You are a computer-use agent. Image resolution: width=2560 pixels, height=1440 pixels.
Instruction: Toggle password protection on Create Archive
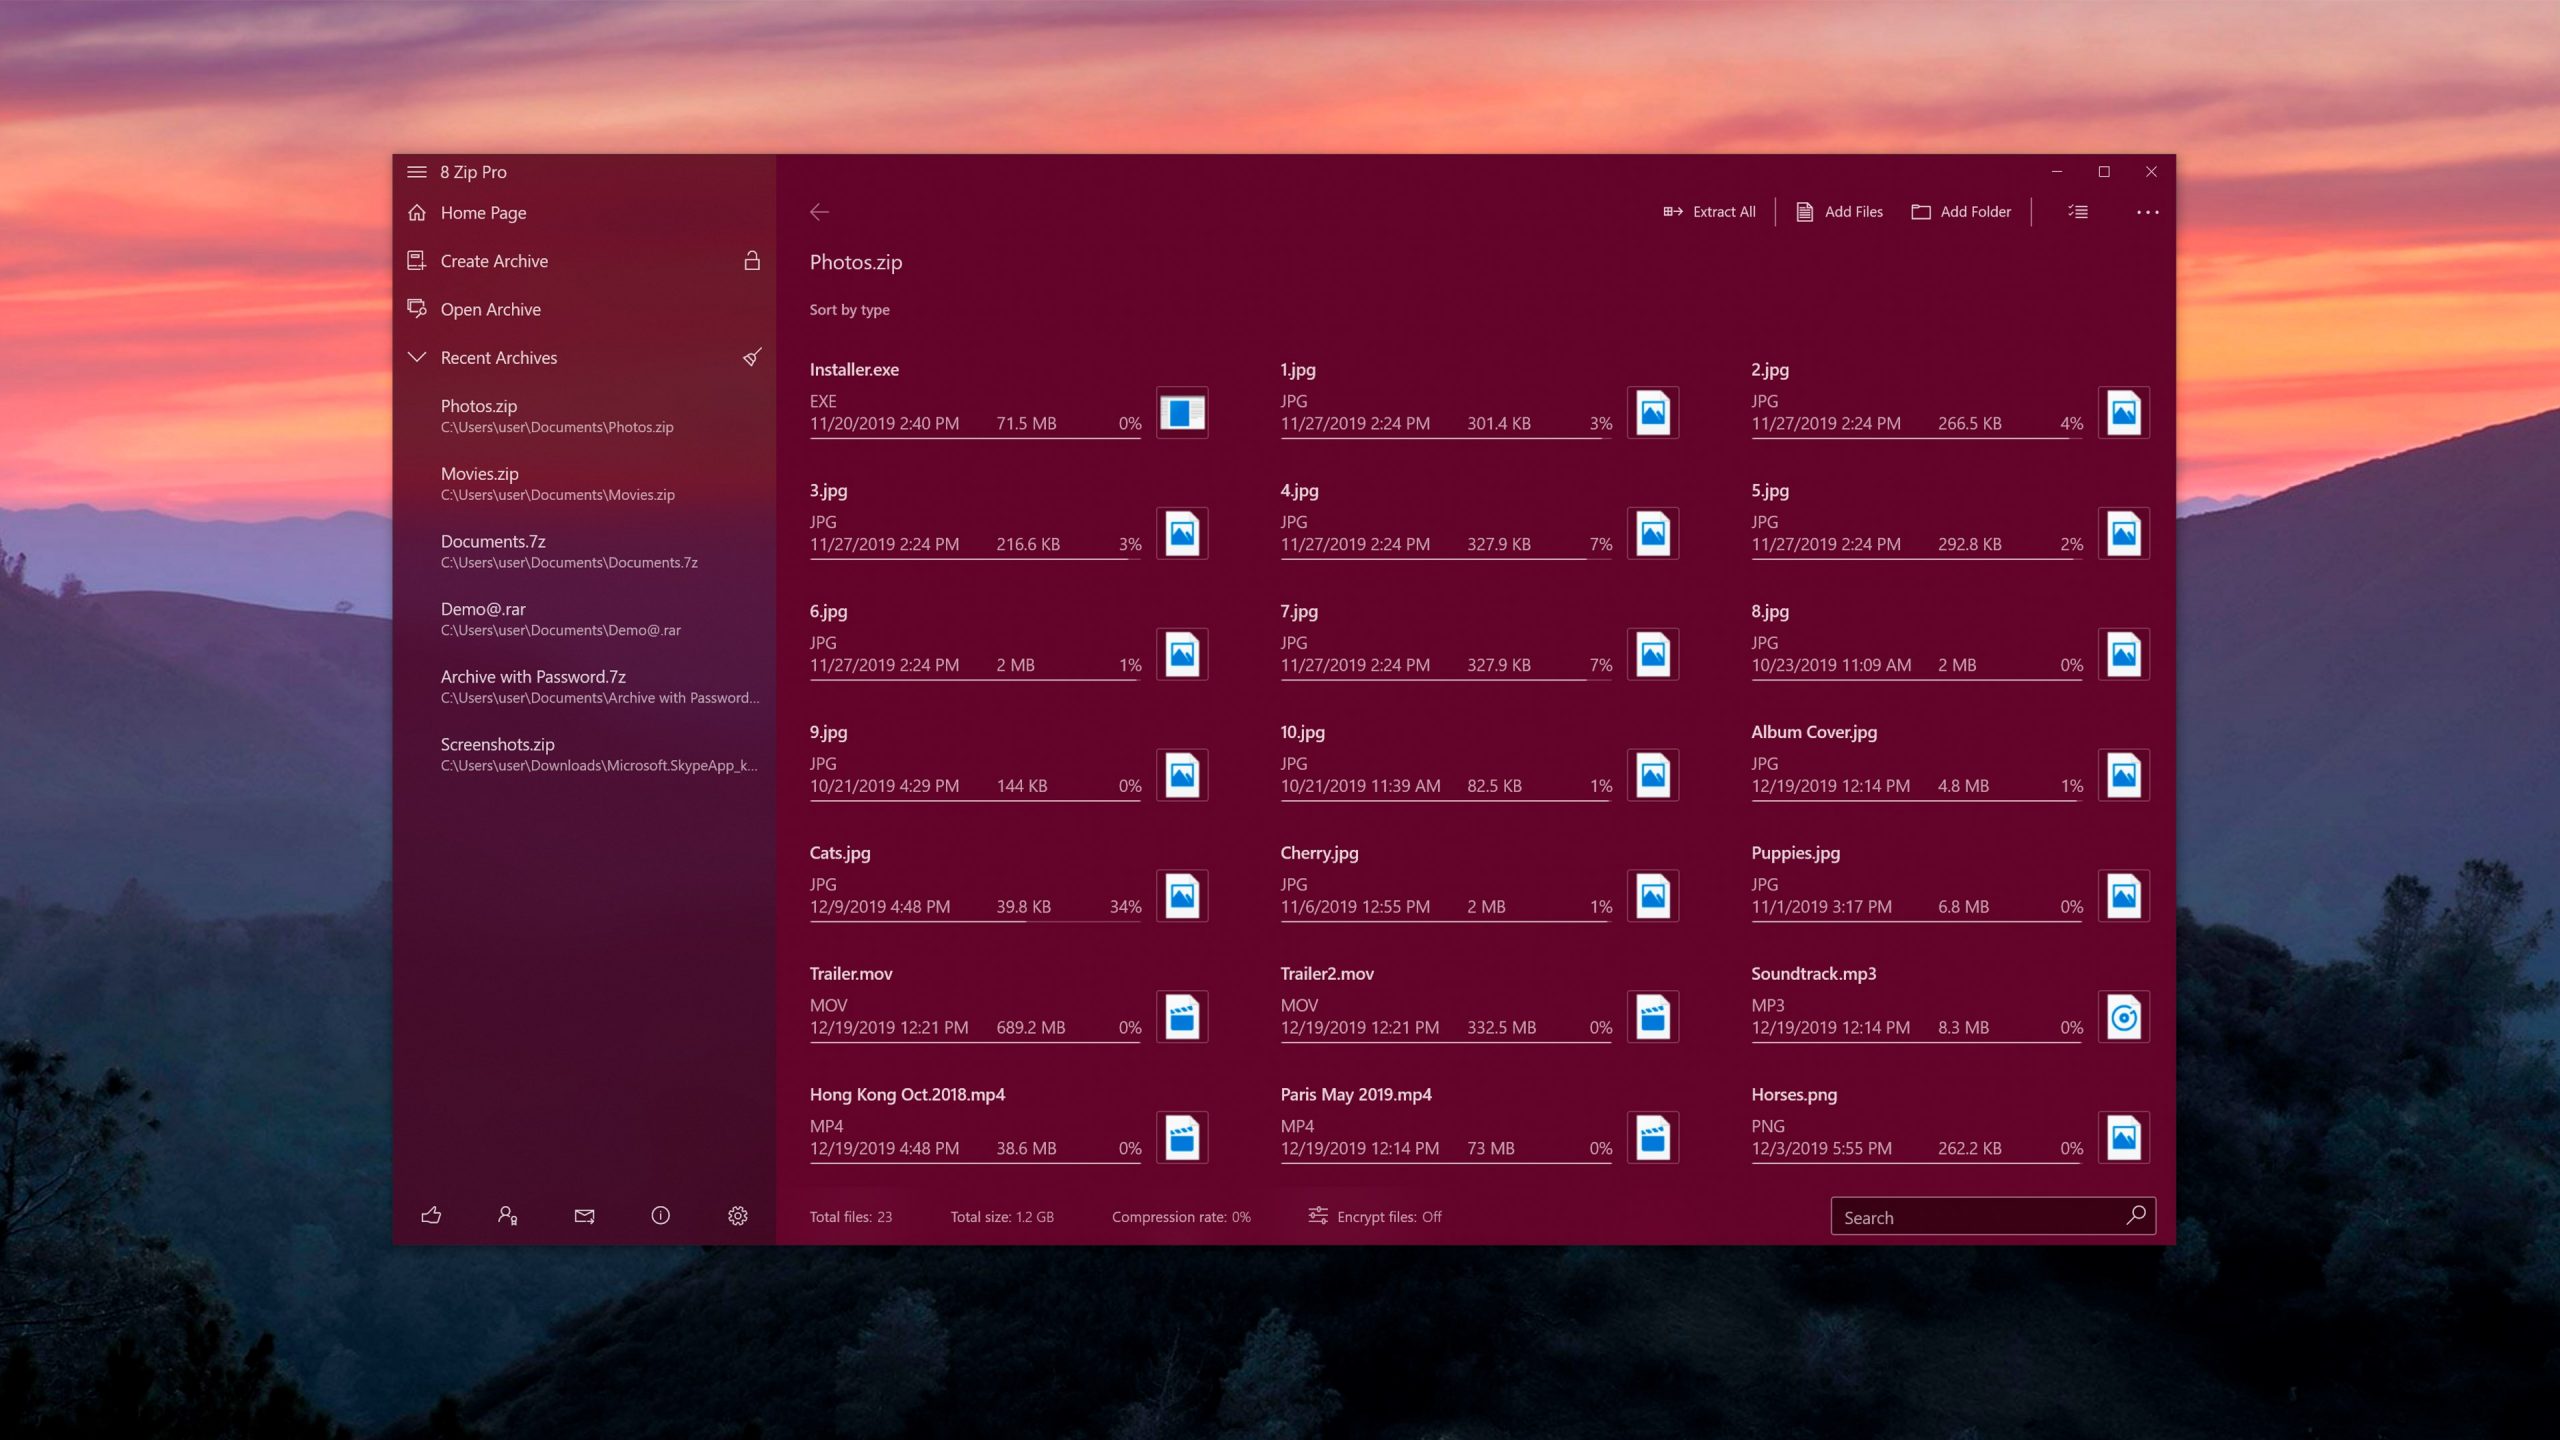(752, 261)
